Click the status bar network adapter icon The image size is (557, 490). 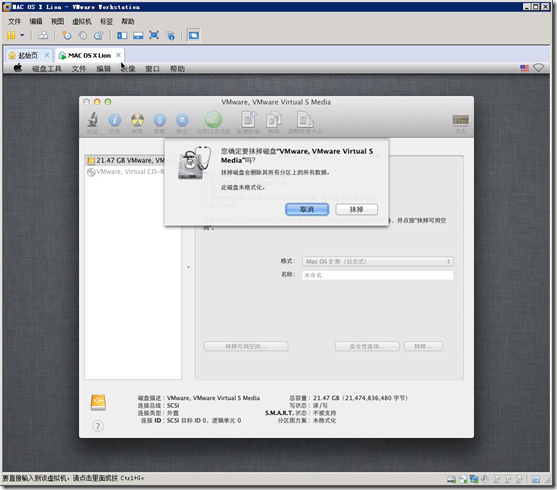tap(474, 479)
